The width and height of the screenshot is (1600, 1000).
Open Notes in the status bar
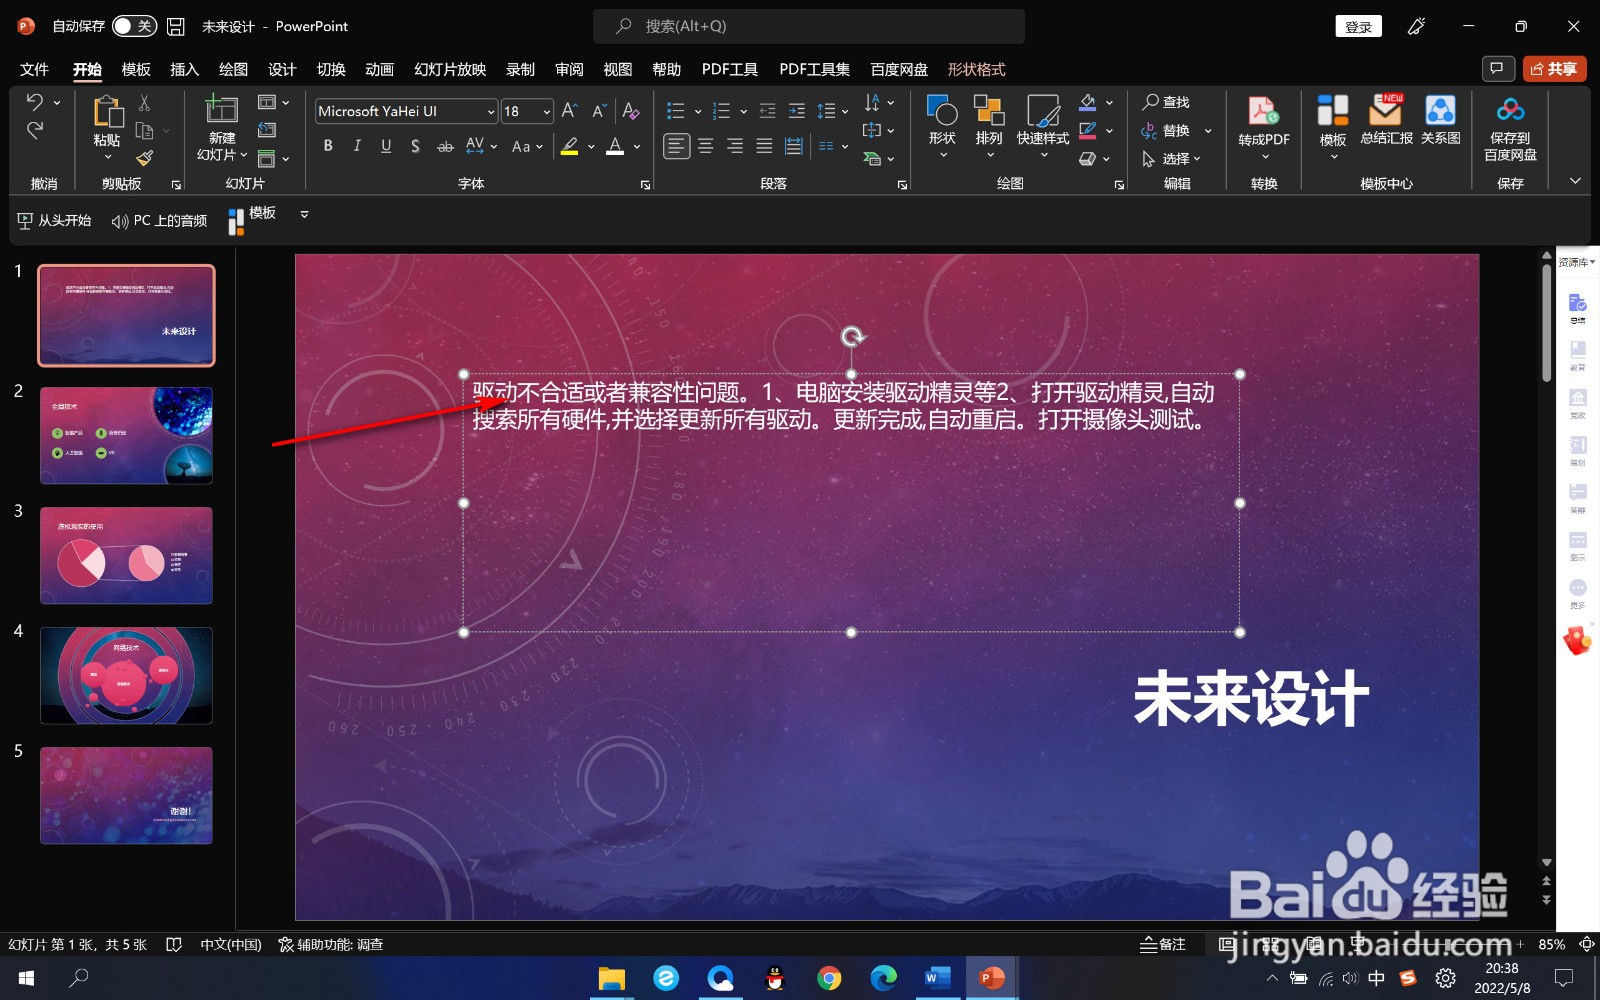(1163, 944)
